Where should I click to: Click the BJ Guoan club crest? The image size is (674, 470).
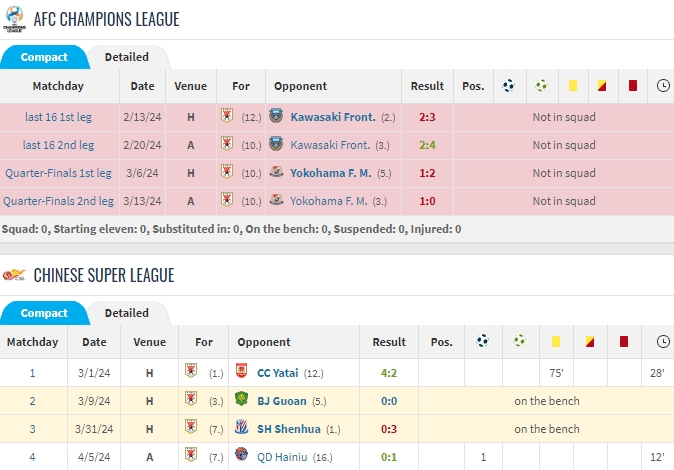(x=240, y=401)
